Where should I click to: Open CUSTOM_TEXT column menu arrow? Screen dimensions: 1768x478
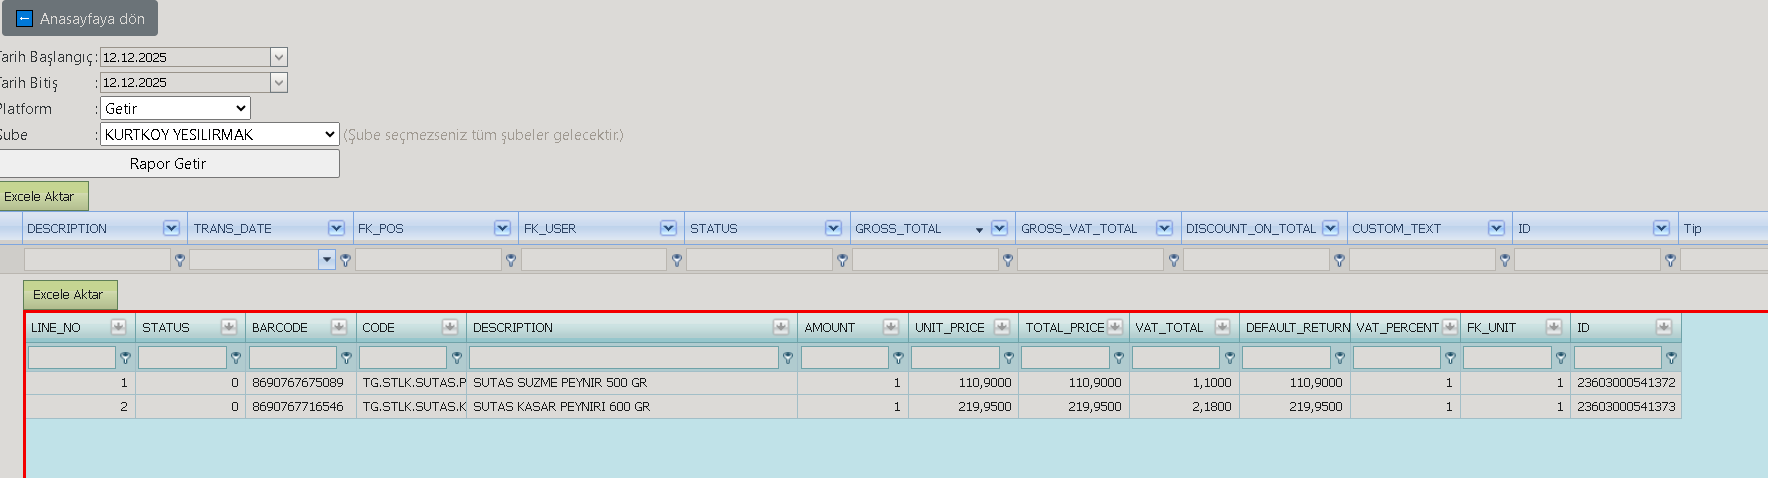click(1496, 228)
